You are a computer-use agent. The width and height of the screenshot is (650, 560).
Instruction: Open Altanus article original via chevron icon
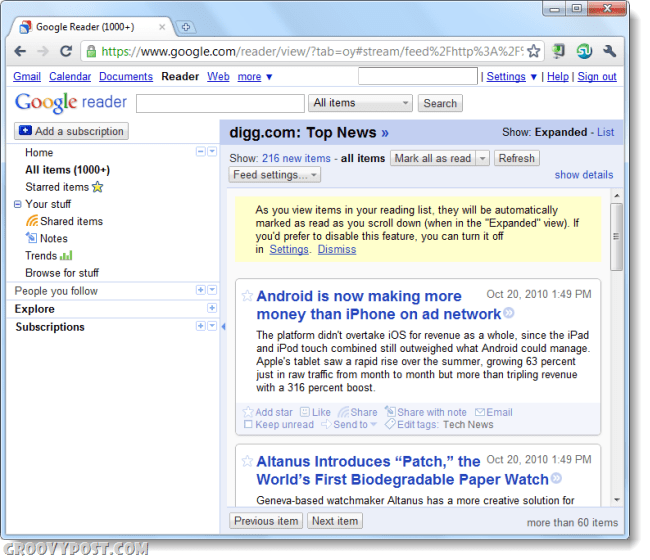pos(556,478)
